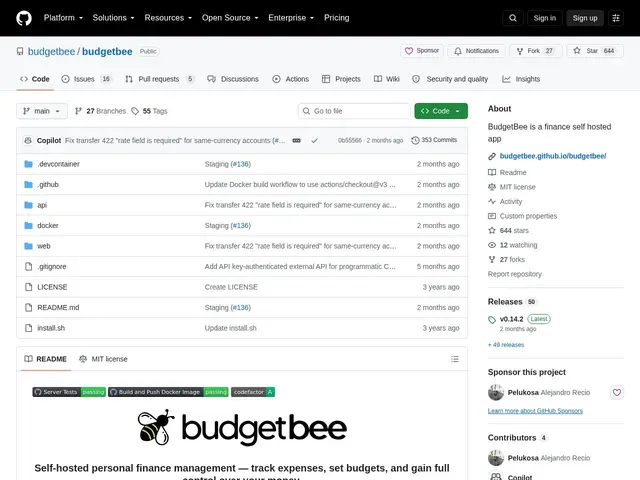Click the Server Tests passing badge

click(69, 392)
